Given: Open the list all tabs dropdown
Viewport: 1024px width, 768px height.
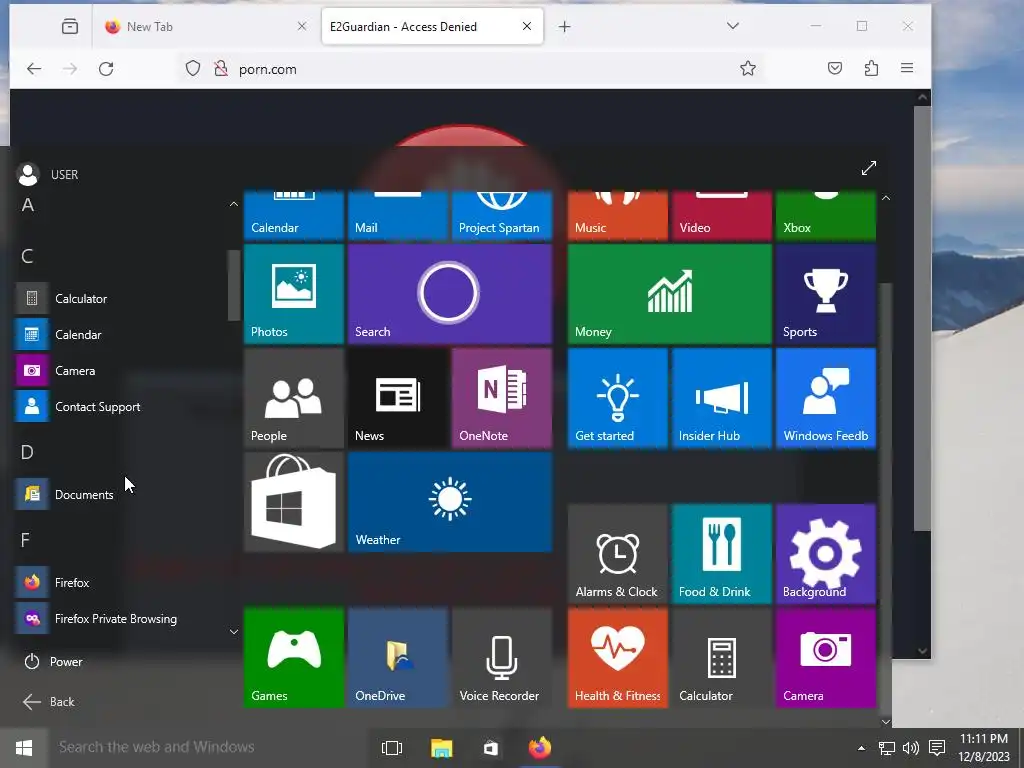Looking at the screenshot, I should (733, 26).
